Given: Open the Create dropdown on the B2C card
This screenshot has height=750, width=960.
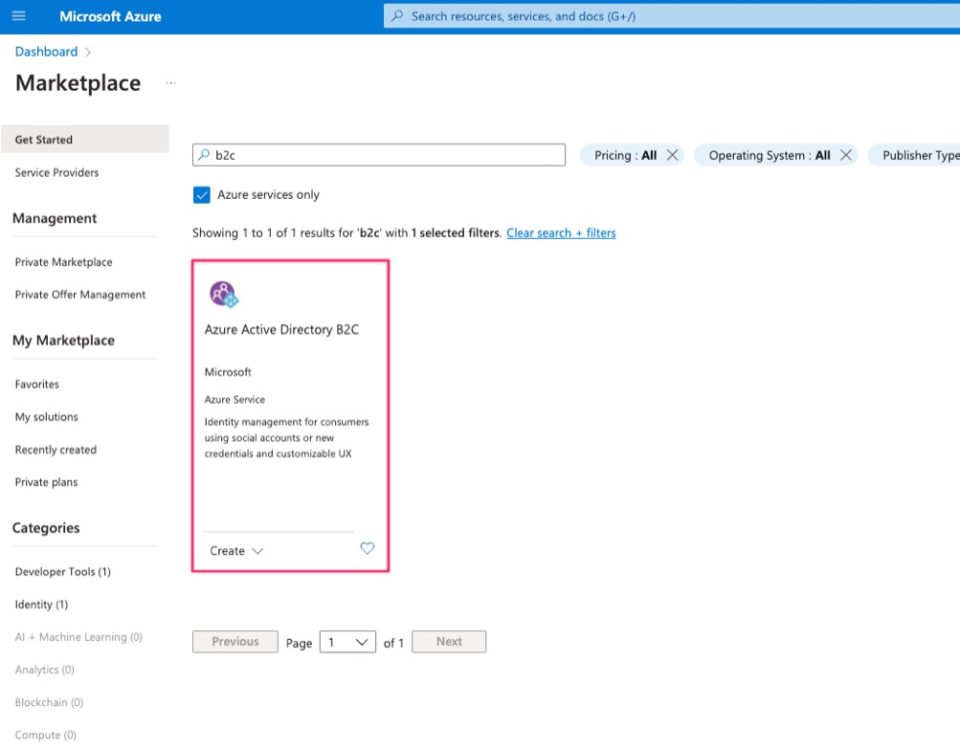Looking at the screenshot, I should pos(233,550).
